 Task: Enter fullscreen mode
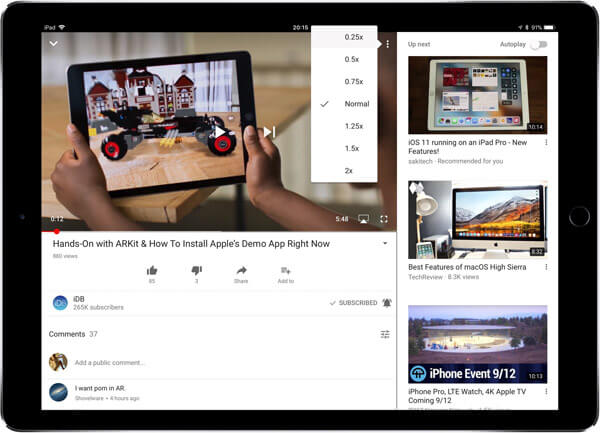tap(384, 219)
